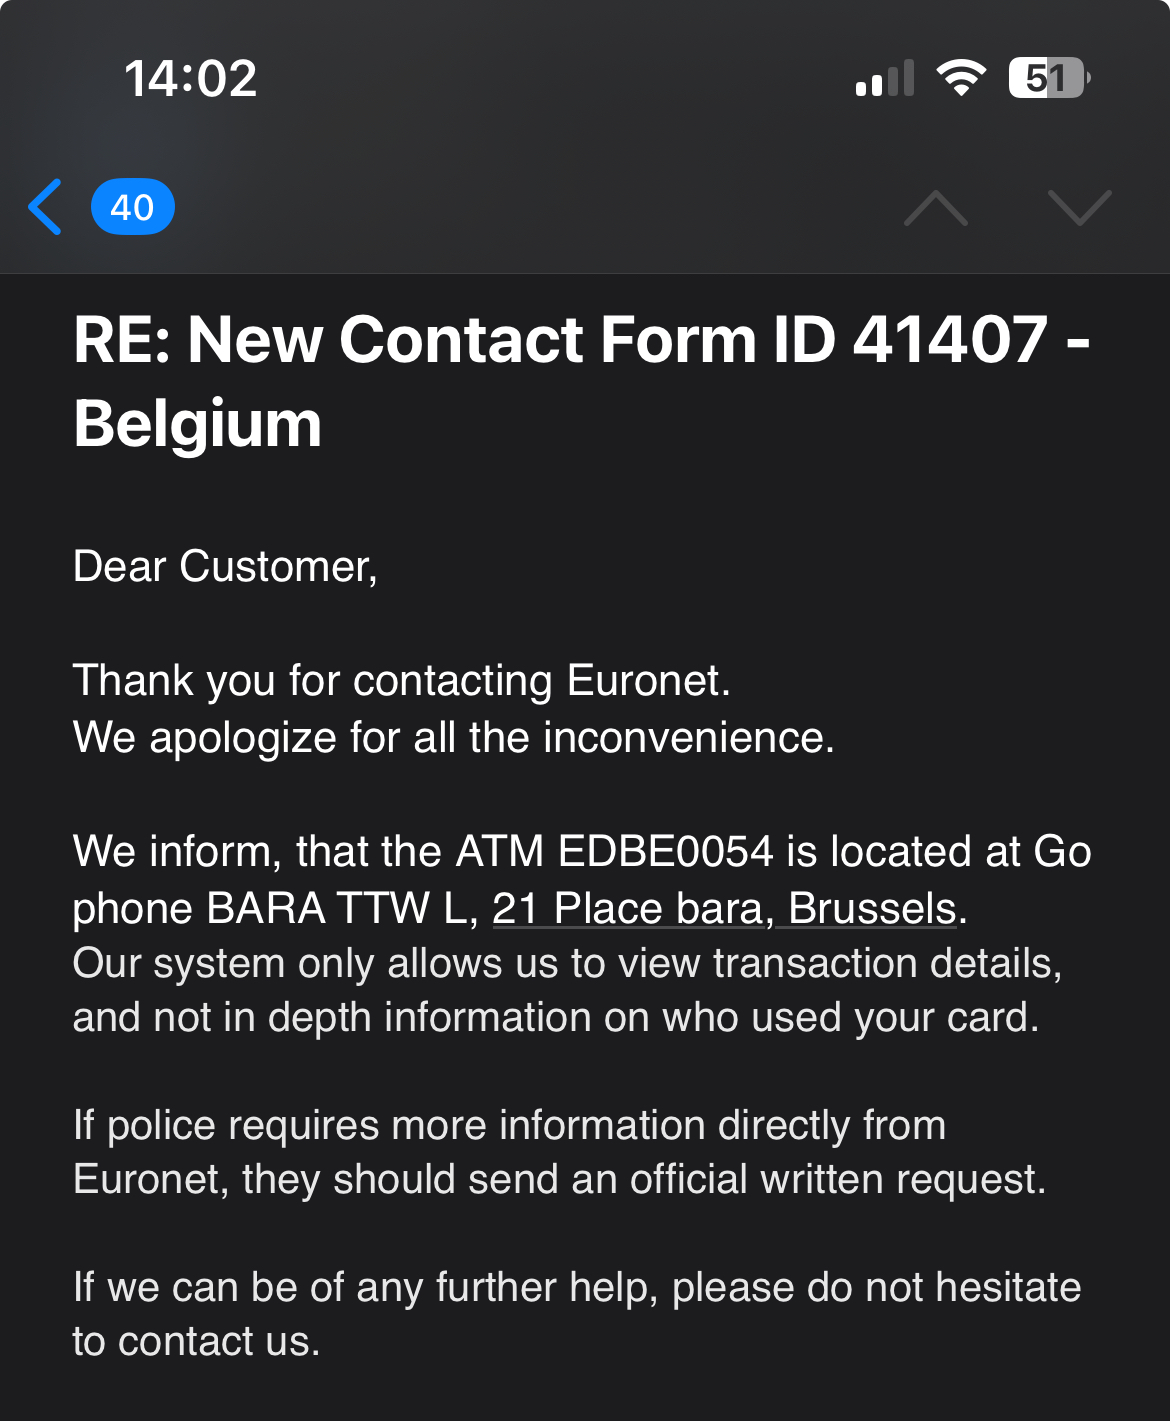Go to next message with down arrow
The image size is (1170, 1421).
click(1079, 207)
